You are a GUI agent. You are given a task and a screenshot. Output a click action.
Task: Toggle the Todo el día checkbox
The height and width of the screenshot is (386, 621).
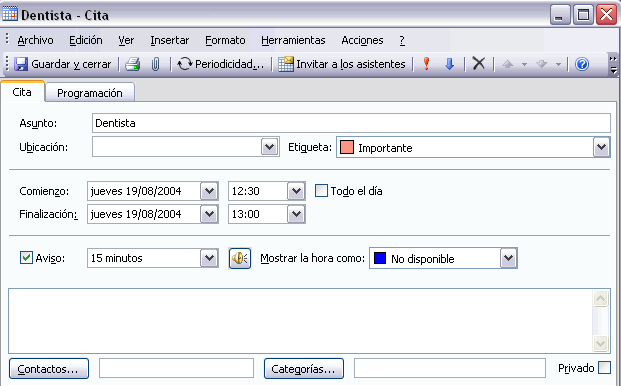pos(321,191)
